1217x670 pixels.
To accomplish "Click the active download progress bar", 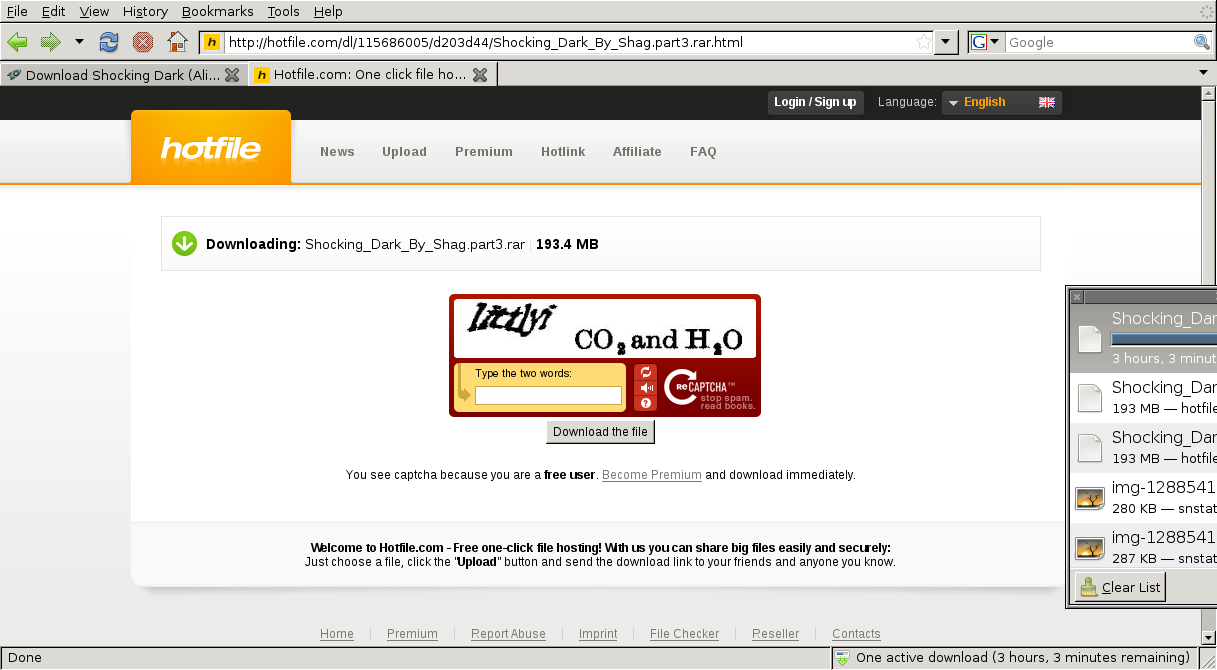I will point(1164,340).
